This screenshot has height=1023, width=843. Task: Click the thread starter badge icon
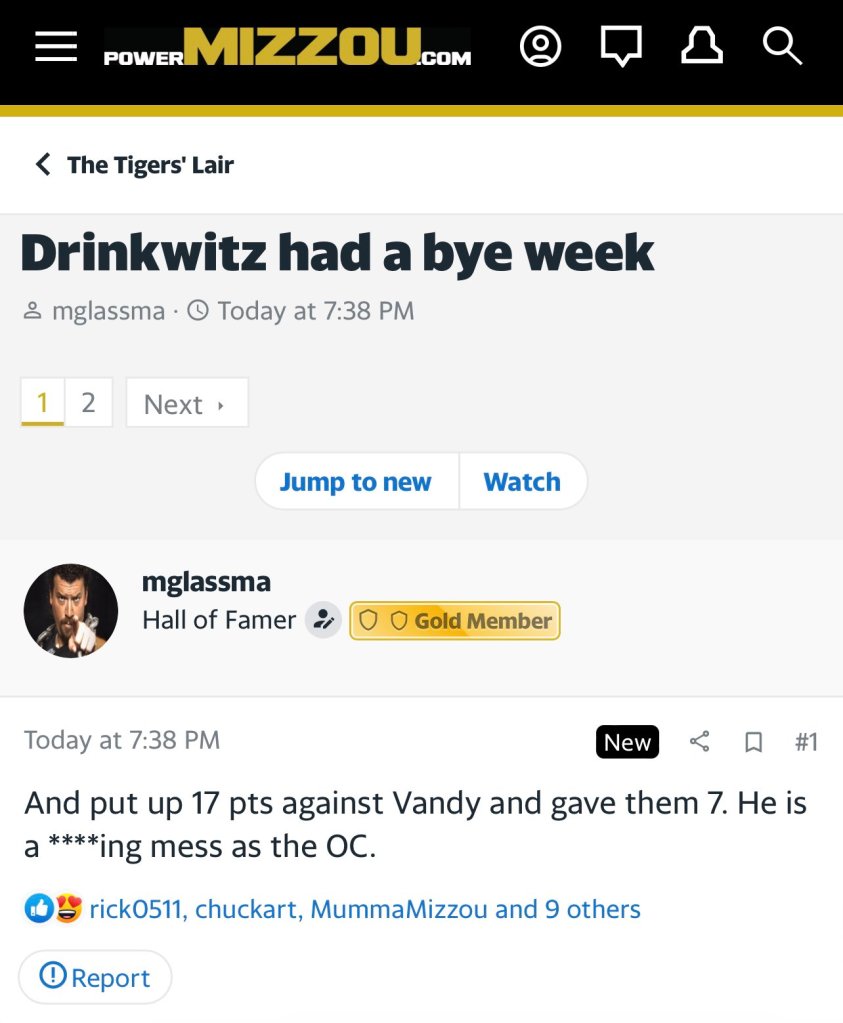323,620
